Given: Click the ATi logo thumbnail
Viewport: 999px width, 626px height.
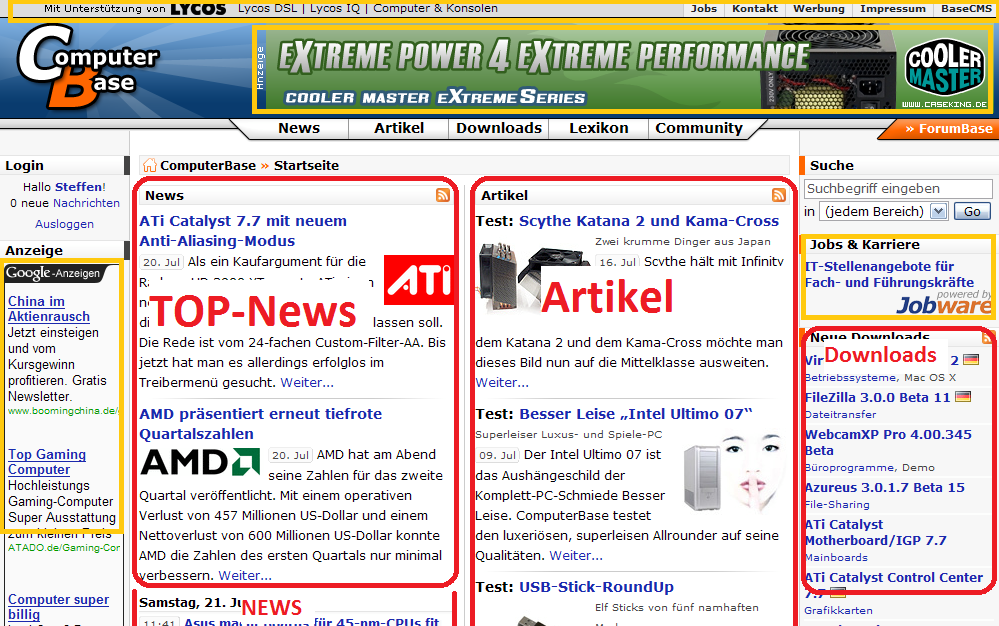Looking at the screenshot, I should tap(419, 280).
